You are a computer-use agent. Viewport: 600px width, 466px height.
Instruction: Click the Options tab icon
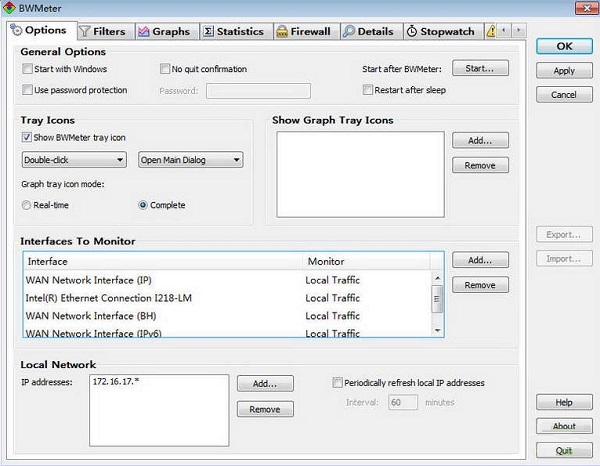point(16,32)
